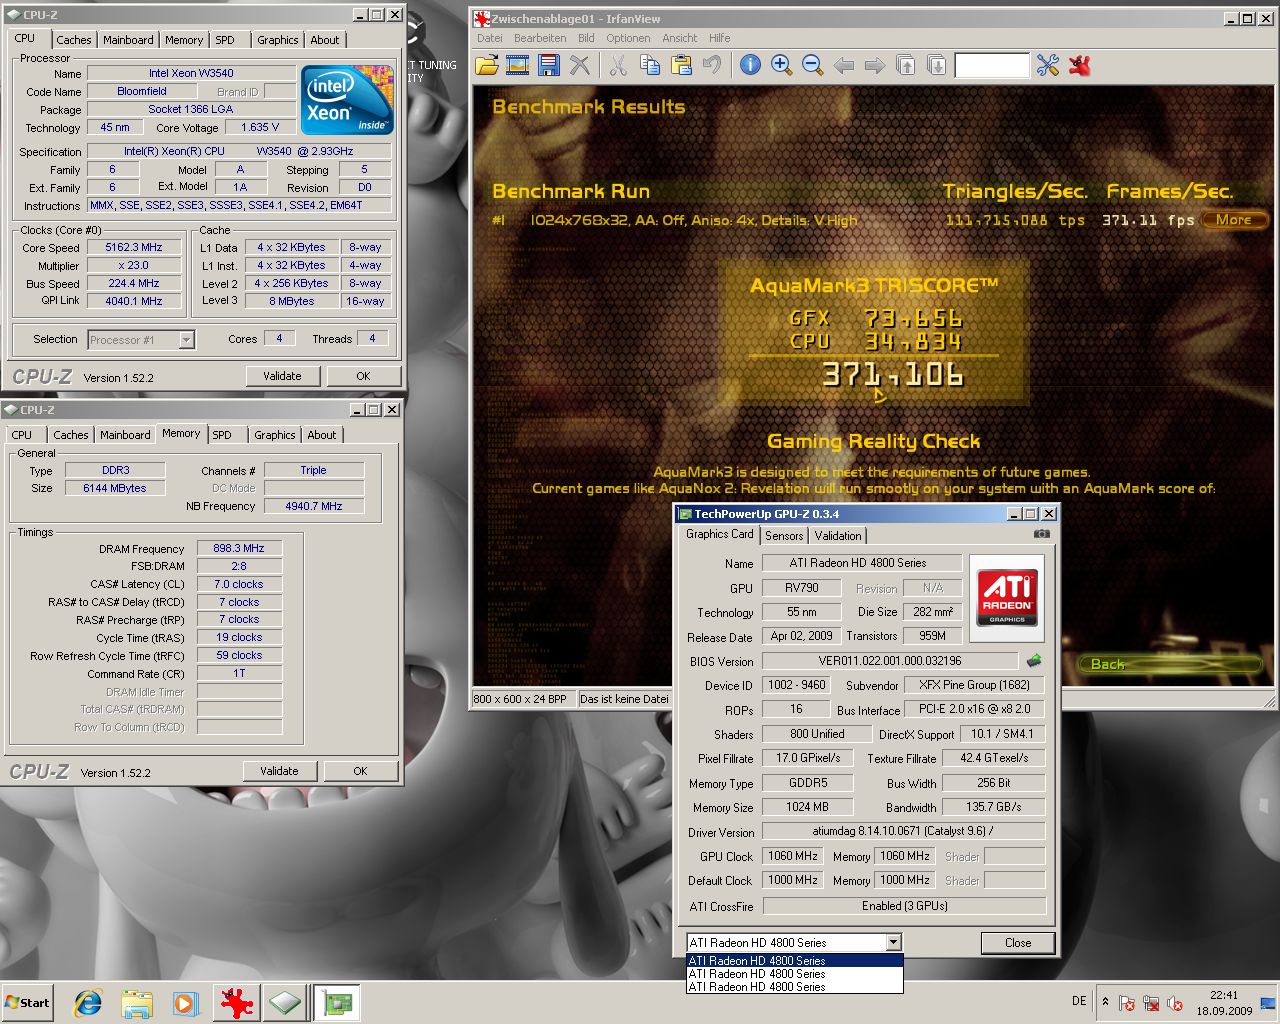Click the previous page icon in IrfanView
Screen dimensions: 1280x1024
click(x=906, y=66)
